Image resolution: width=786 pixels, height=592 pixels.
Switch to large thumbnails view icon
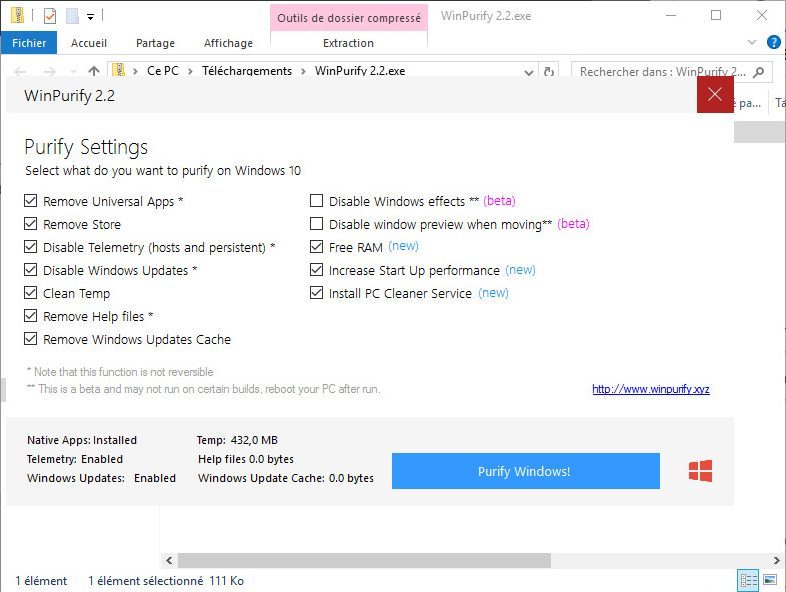coord(770,580)
